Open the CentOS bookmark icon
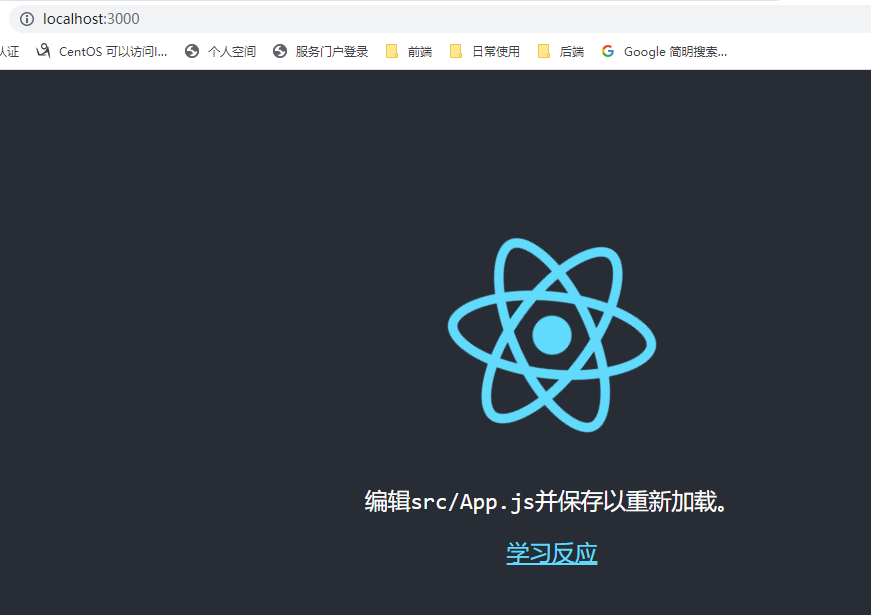Screen dimensions: 871x615 43,51
